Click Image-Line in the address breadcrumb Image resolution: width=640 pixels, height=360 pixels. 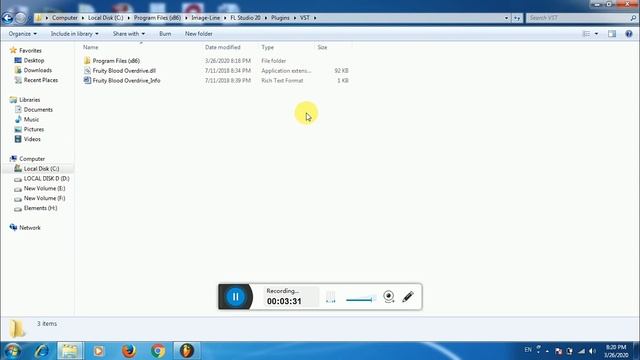[205, 18]
